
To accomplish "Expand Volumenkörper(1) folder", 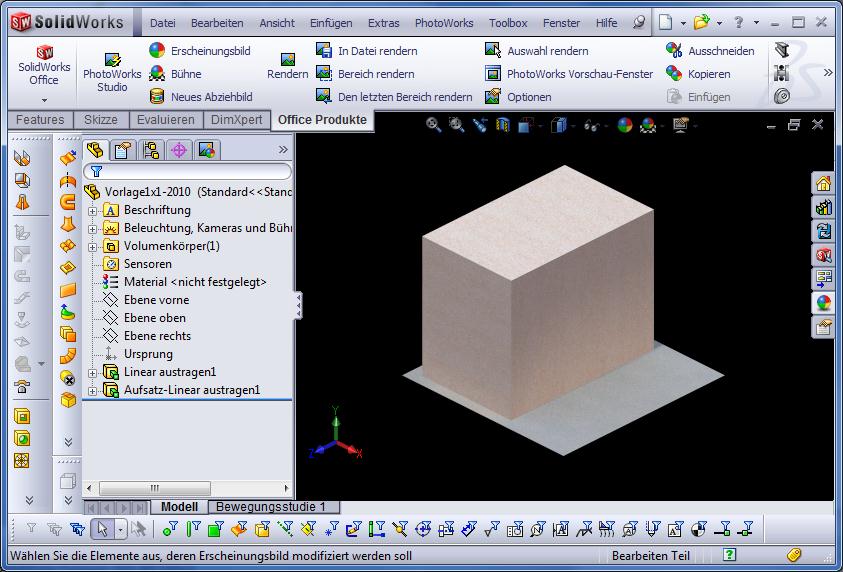I will (x=93, y=247).
